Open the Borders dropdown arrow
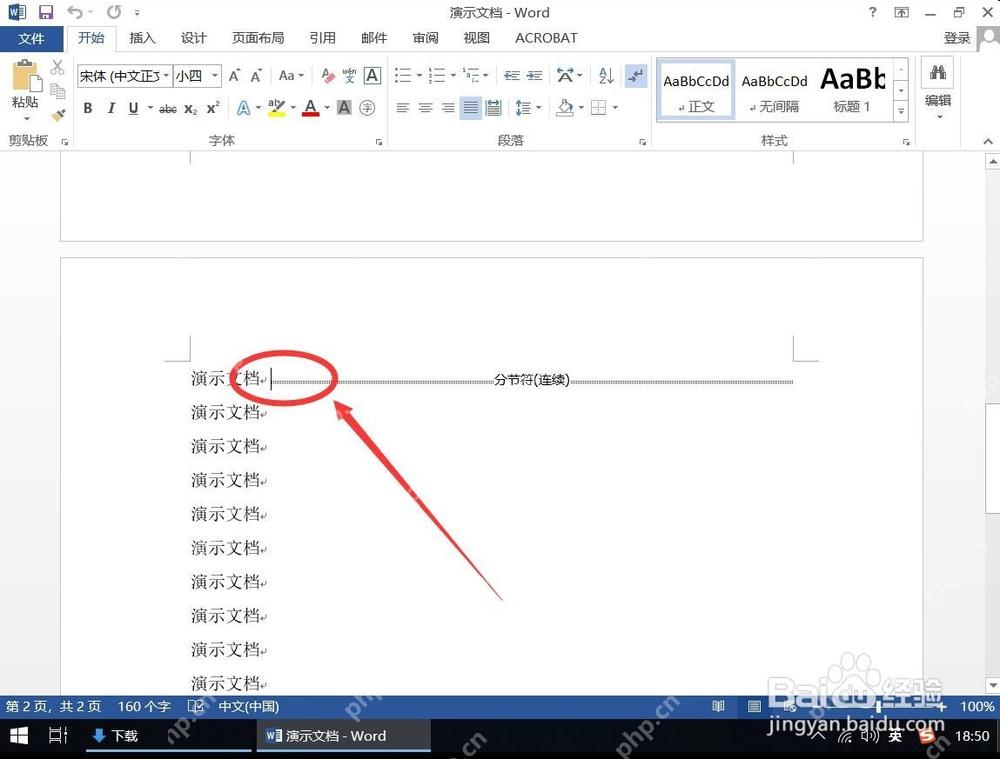The height and width of the screenshot is (759, 1000). (x=615, y=108)
